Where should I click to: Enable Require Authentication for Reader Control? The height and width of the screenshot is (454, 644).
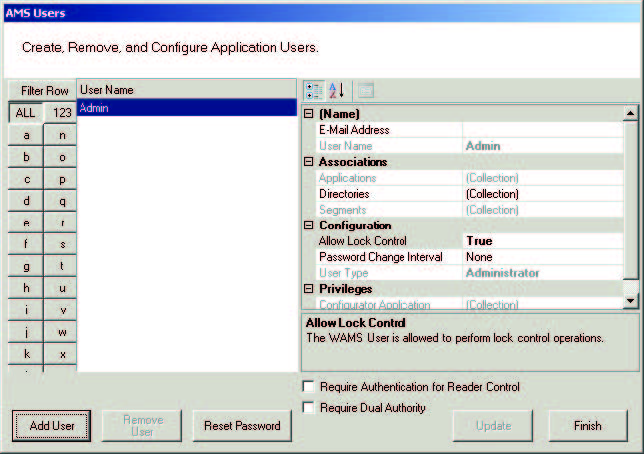(309, 387)
